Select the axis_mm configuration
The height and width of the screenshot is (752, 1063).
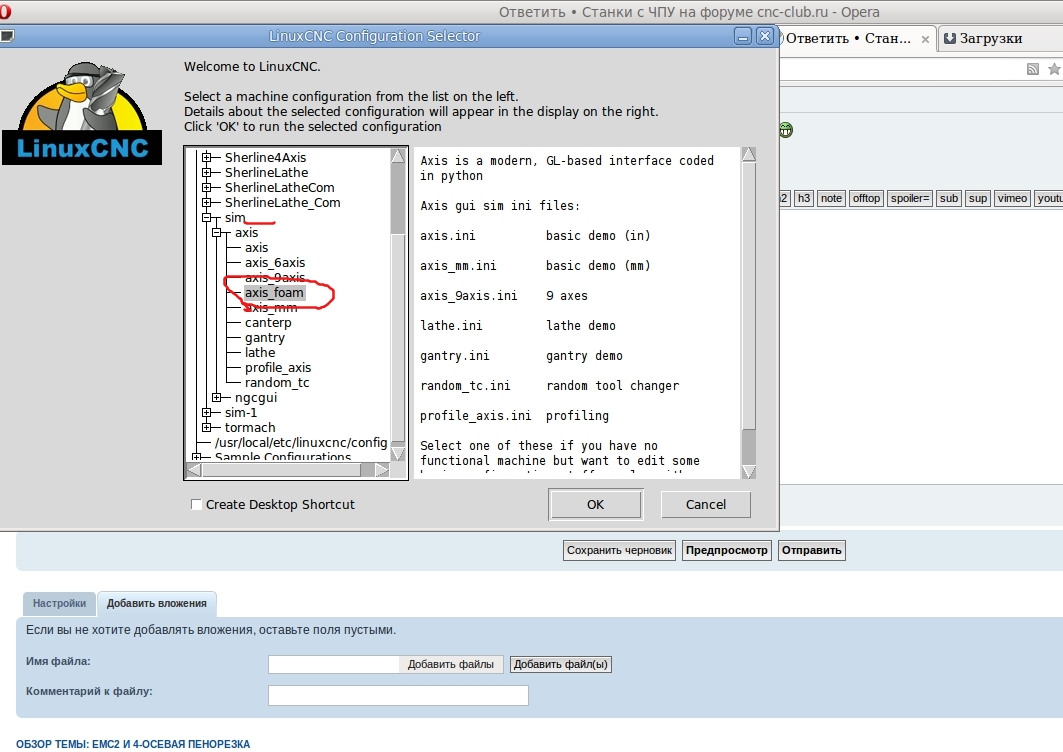(270, 307)
